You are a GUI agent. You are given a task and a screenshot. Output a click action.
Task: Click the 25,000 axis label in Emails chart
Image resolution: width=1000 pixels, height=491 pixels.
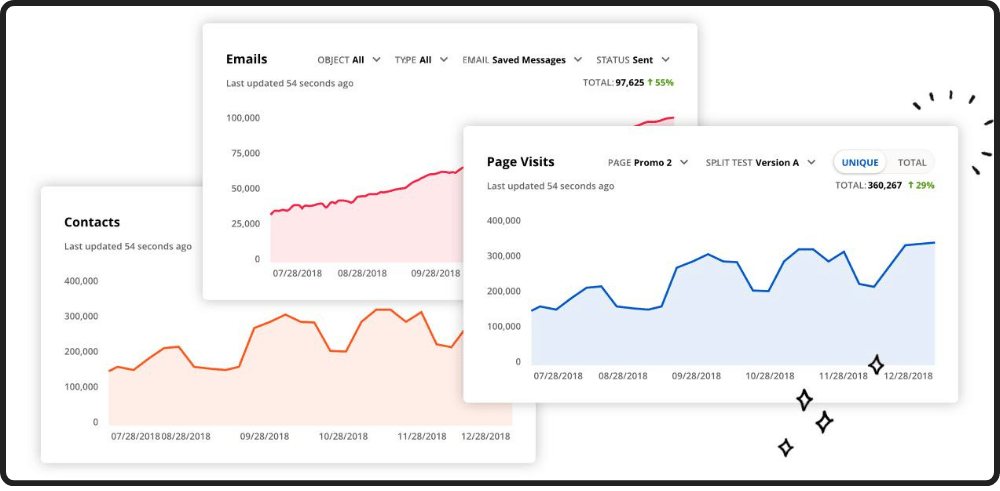(x=245, y=224)
